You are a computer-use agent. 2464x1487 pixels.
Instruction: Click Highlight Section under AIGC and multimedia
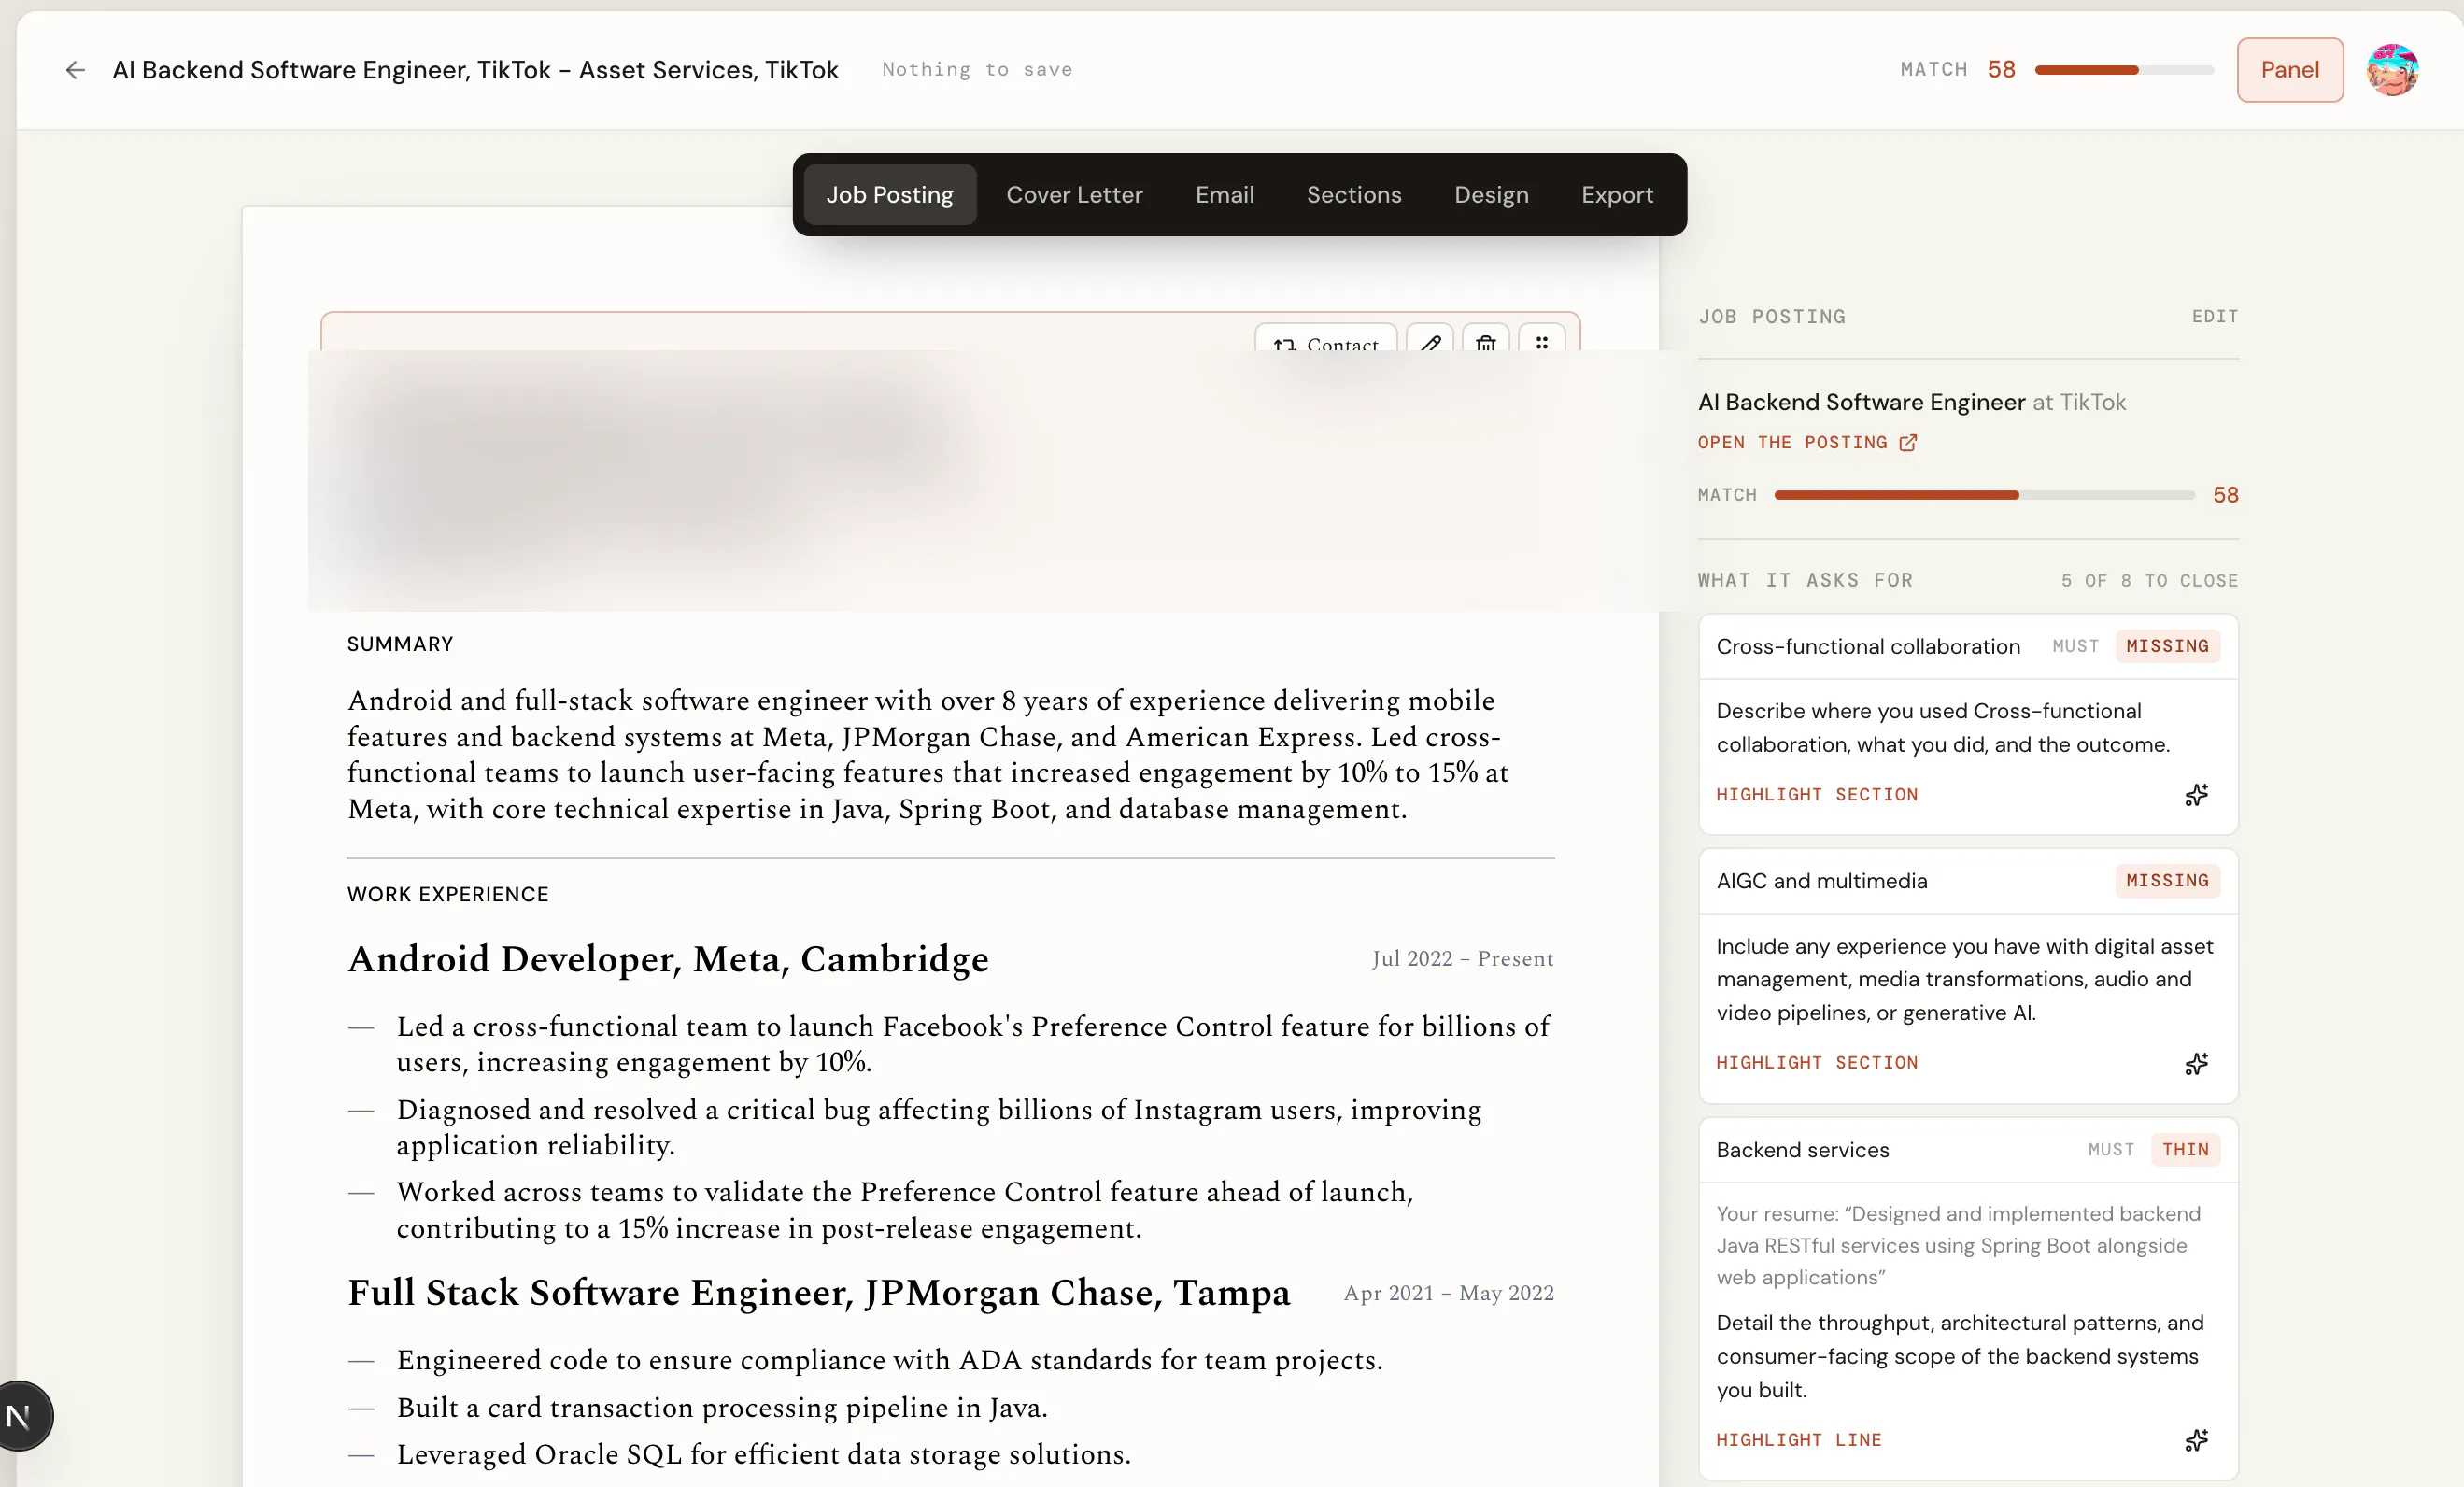pos(1817,1063)
